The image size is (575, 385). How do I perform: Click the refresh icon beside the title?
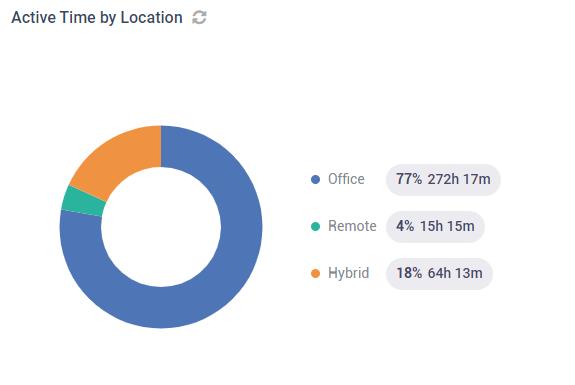point(199,17)
